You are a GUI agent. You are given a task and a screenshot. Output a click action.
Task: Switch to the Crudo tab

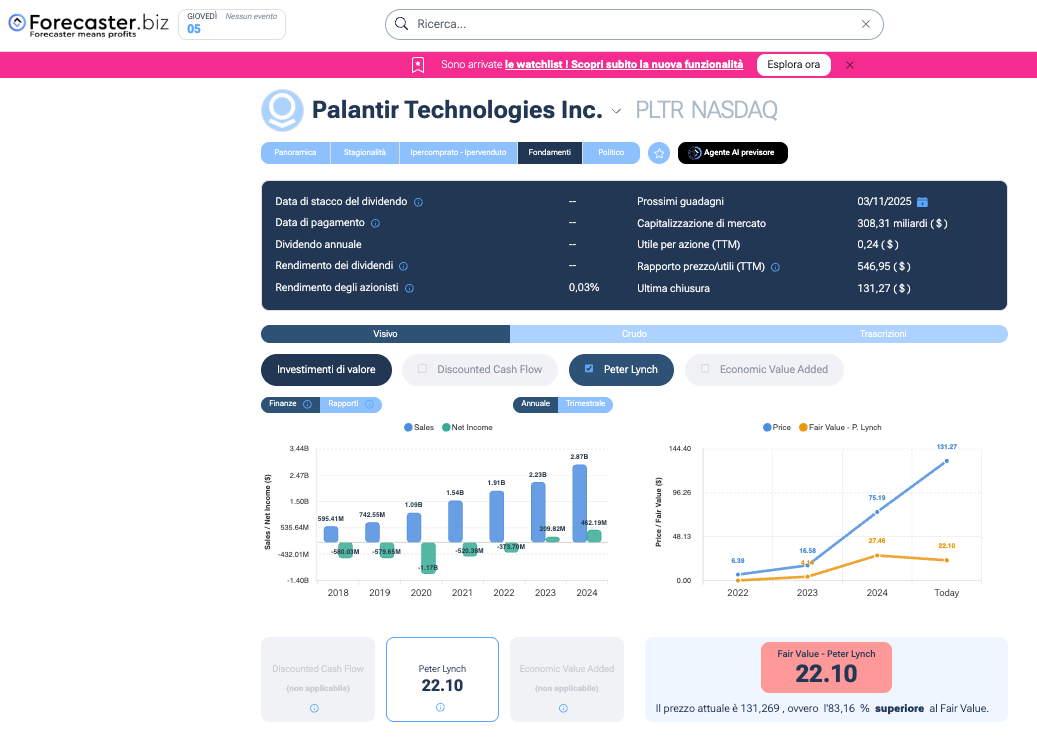click(634, 334)
